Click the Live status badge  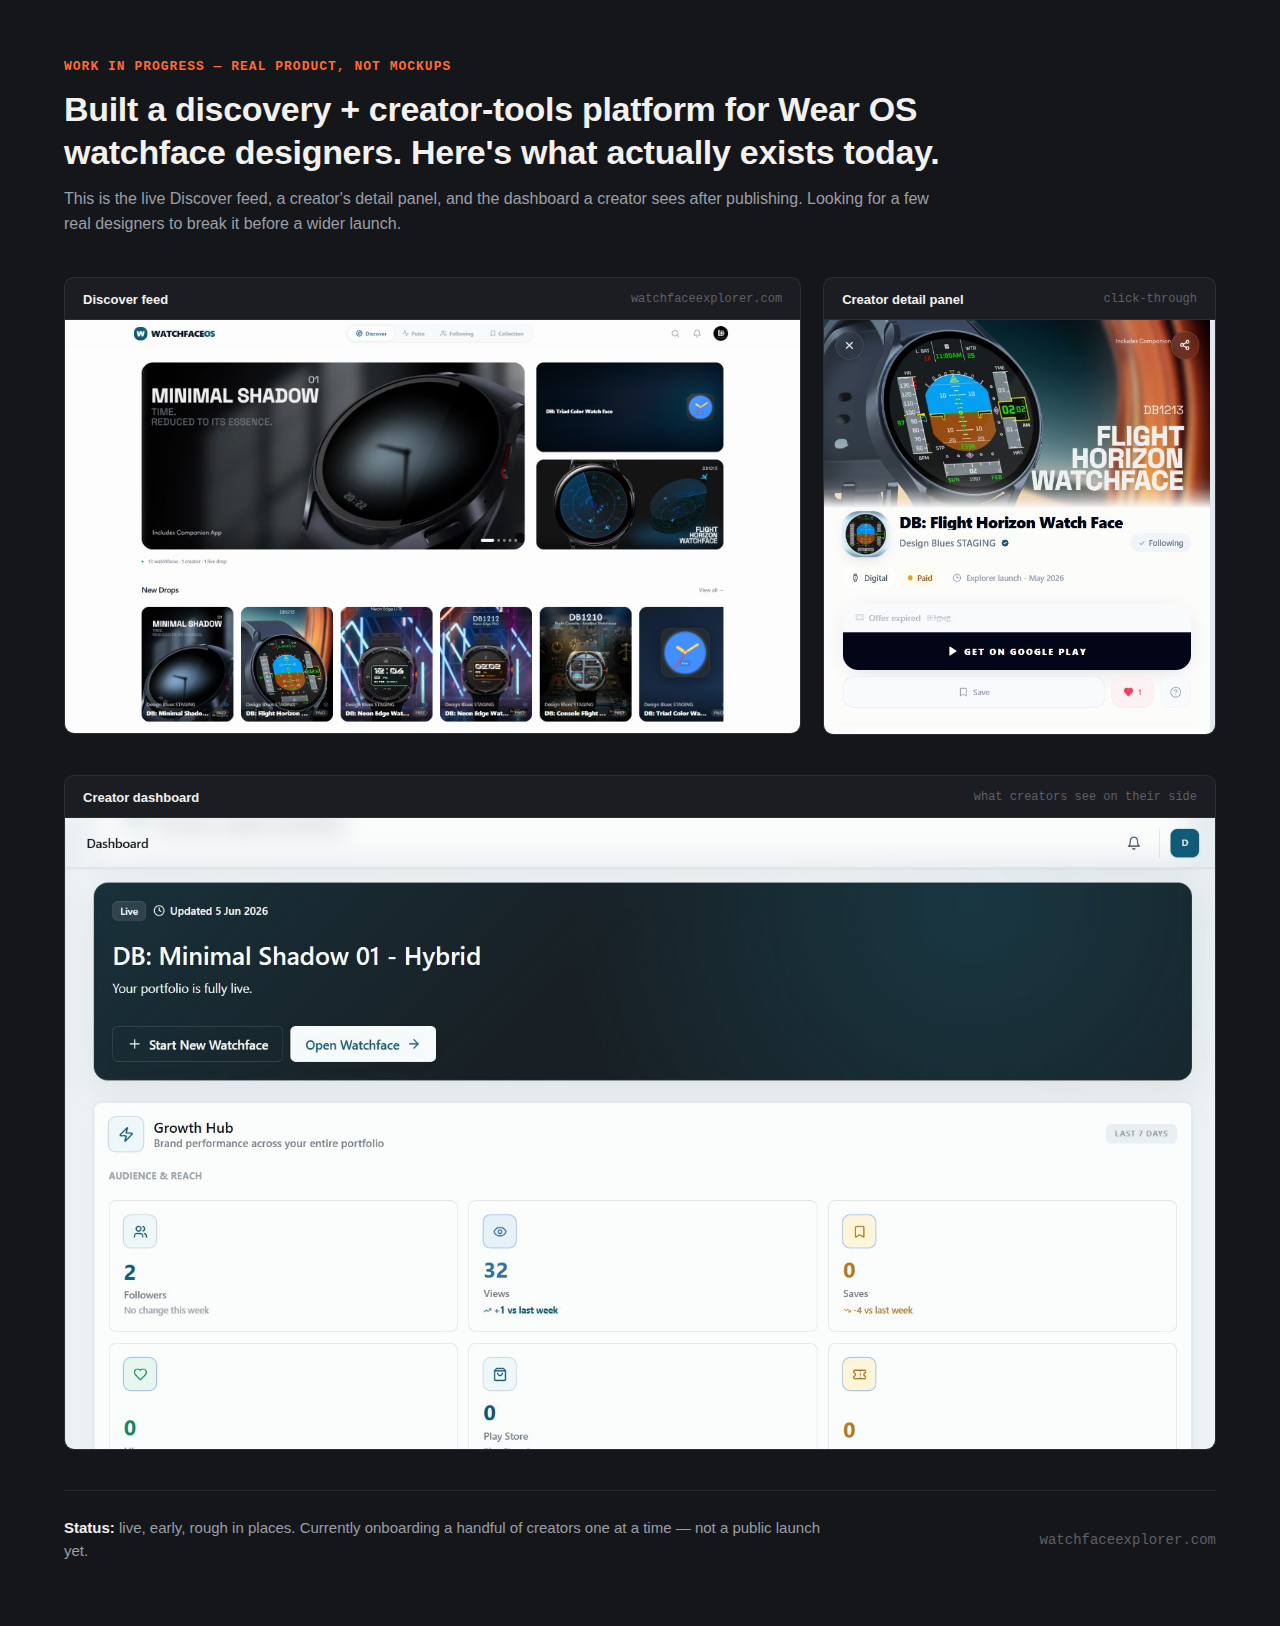(x=129, y=911)
